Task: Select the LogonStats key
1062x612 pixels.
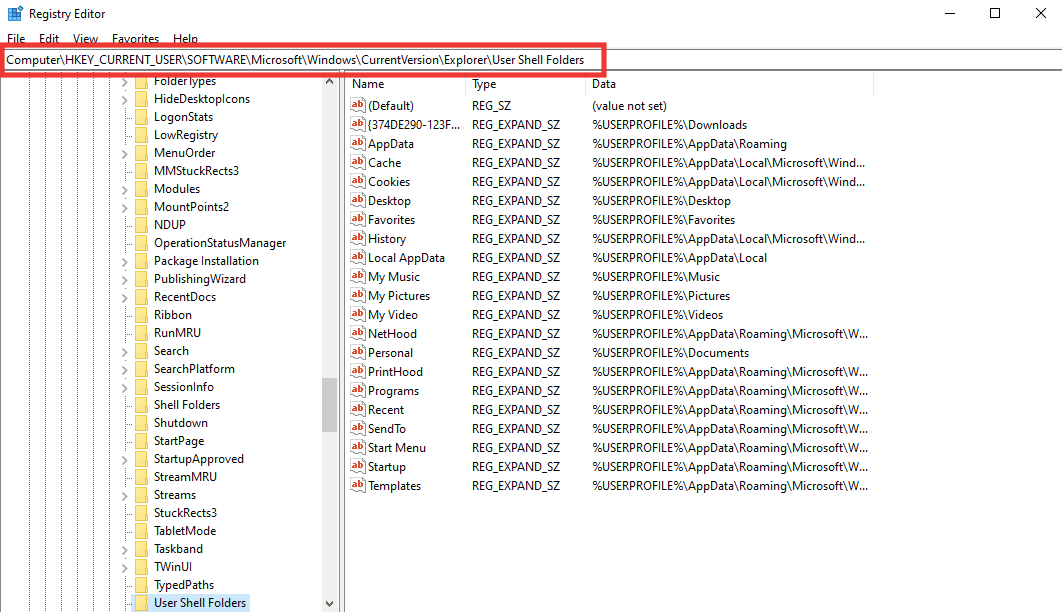Action: pyautogui.click(x=183, y=117)
